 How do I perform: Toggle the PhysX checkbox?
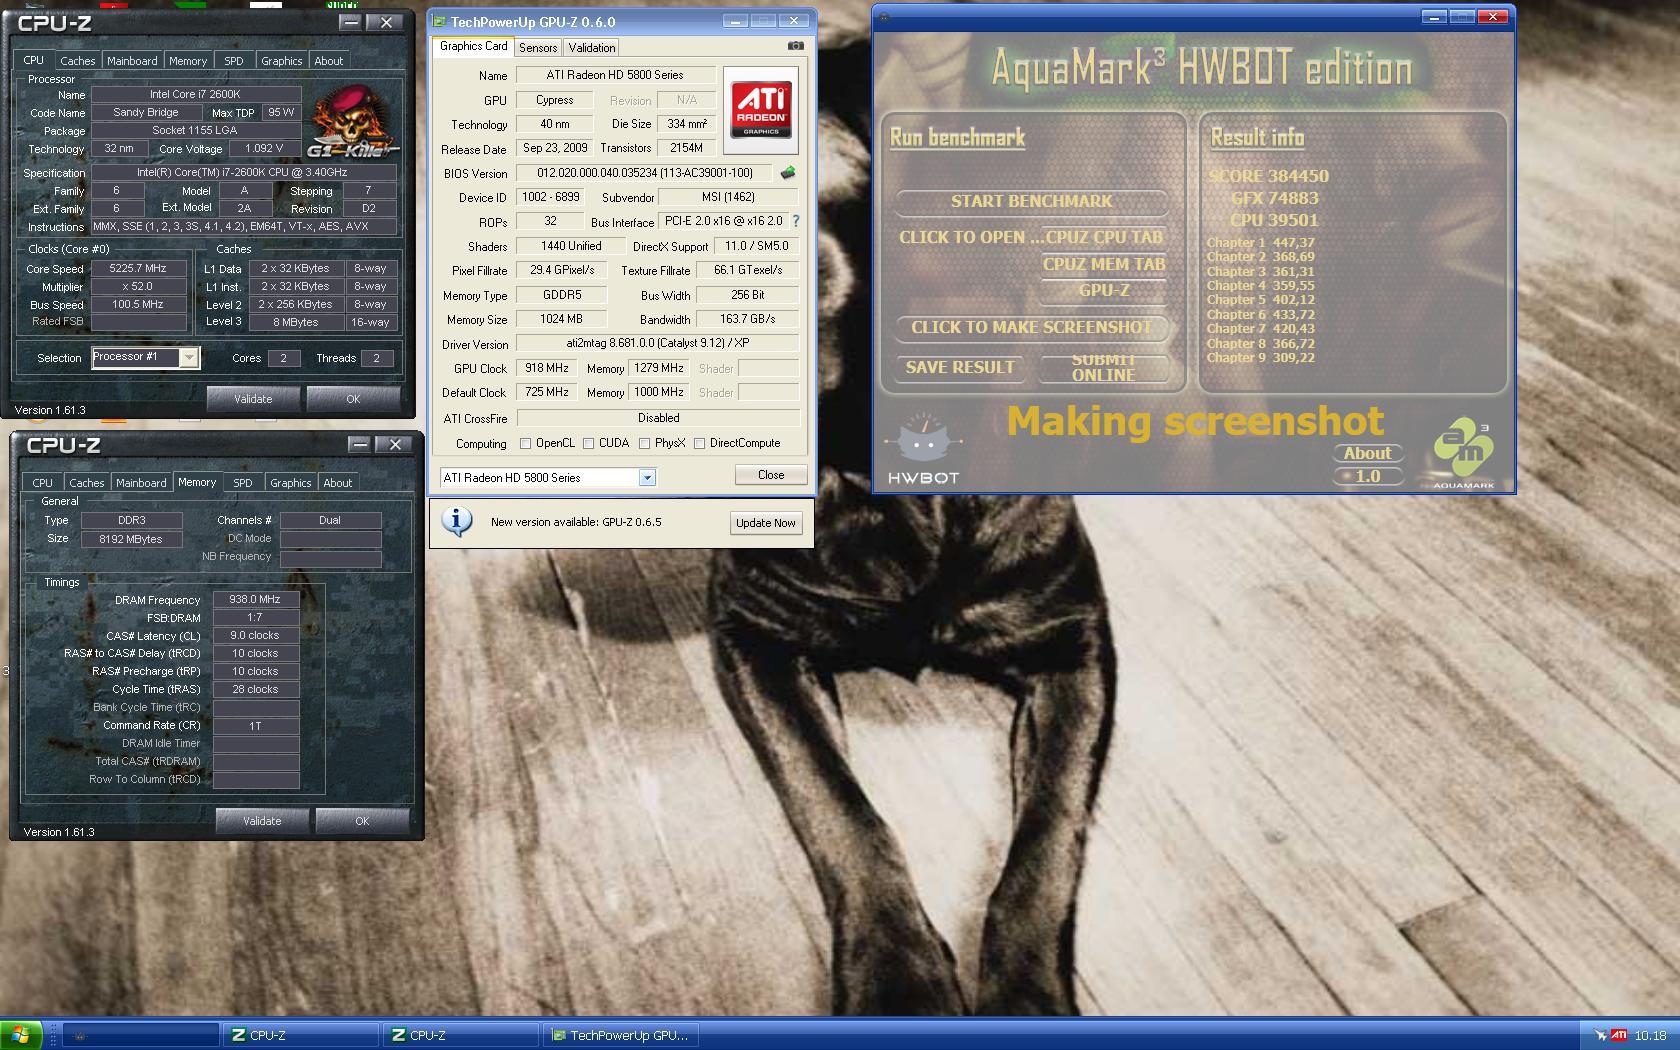click(644, 443)
